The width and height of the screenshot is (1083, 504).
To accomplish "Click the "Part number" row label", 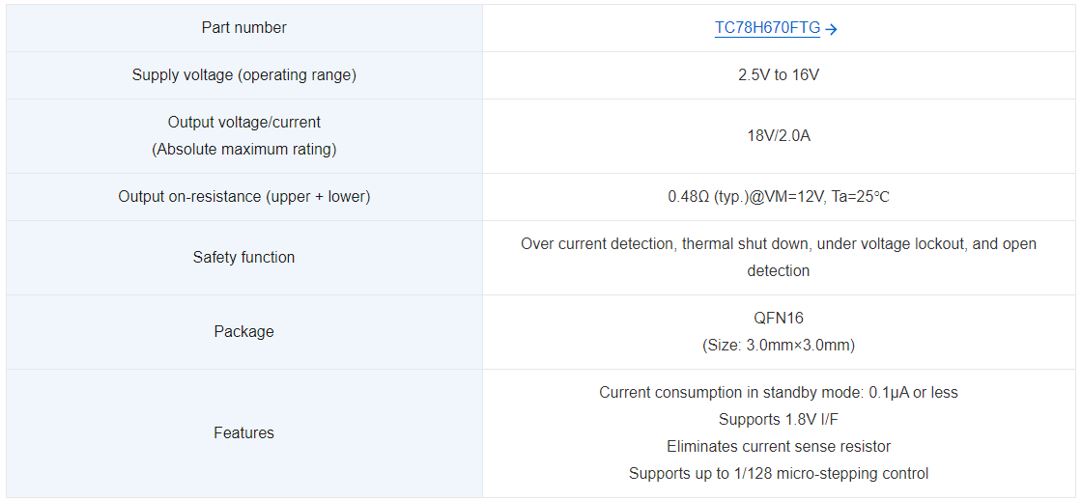I will tap(244, 28).
